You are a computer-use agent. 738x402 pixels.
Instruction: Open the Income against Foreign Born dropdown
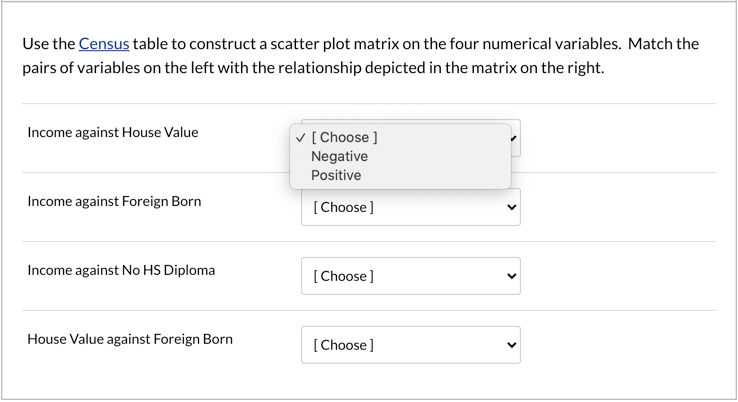pyautogui.click(x=410, y=208)
